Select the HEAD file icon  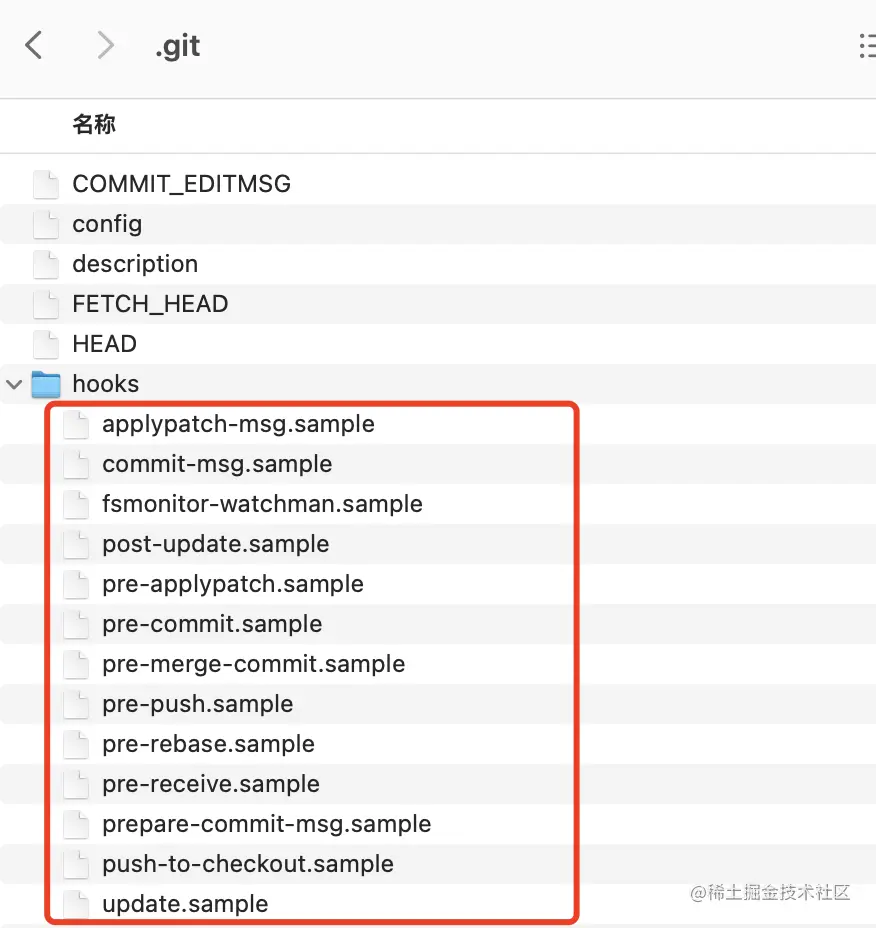[46, 344]
